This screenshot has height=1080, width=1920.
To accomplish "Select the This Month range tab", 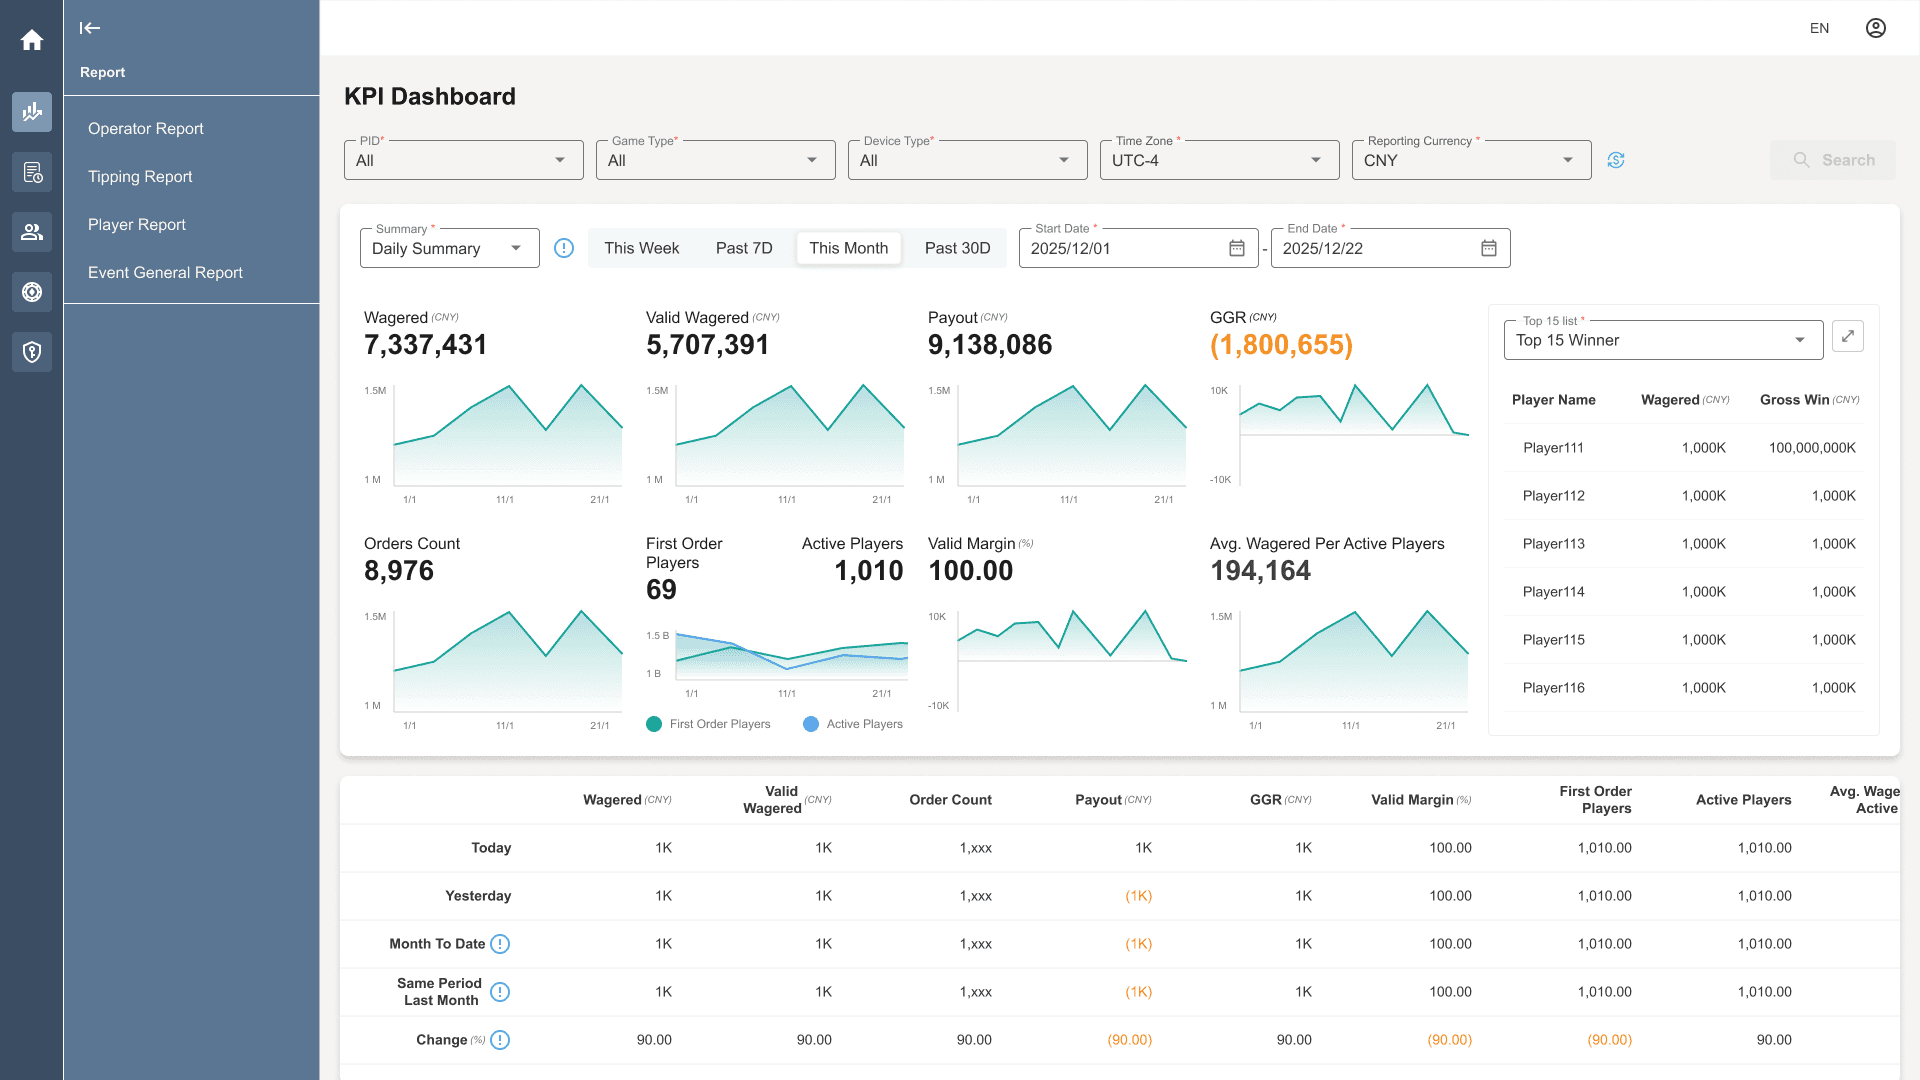I will [849, 248].
